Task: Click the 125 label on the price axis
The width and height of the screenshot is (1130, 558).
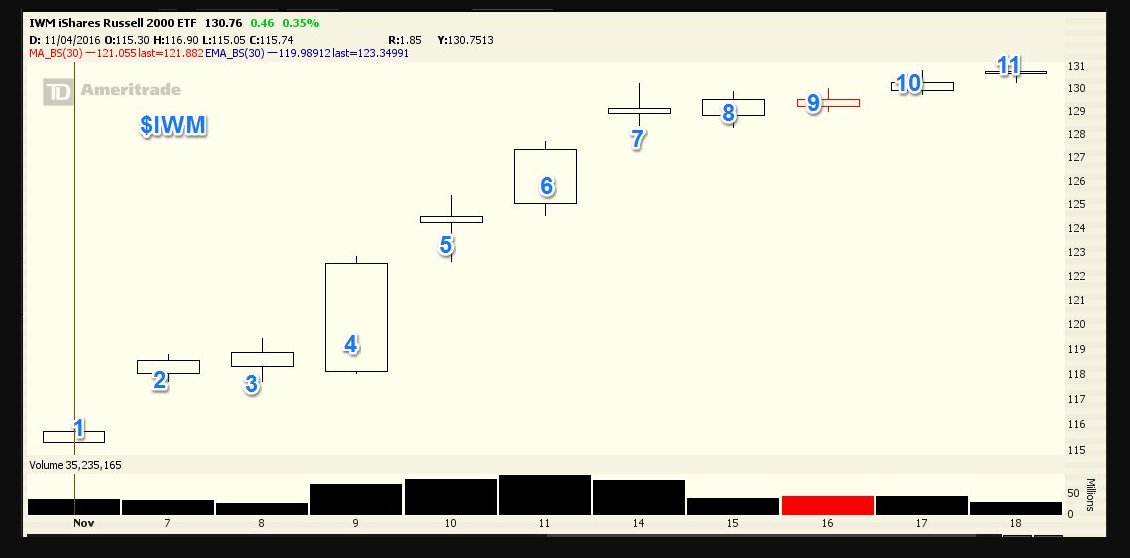Action: tap(1076, 204)
